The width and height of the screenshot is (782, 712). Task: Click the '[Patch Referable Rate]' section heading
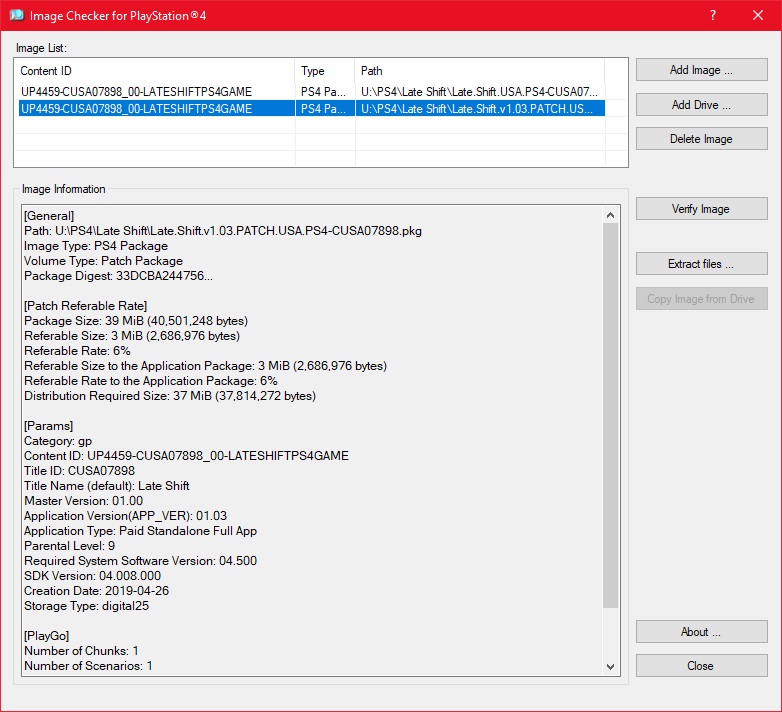click(x=85, y=306)
